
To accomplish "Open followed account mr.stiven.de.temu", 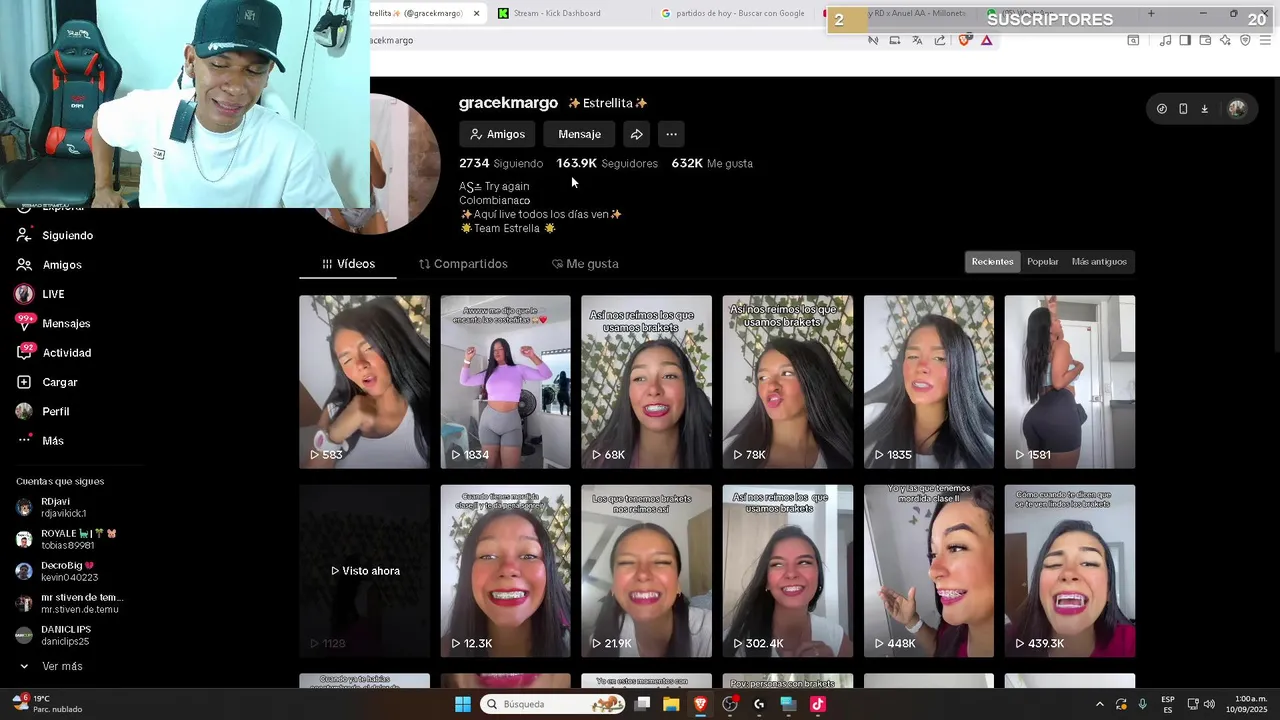I will click(68, 603).
